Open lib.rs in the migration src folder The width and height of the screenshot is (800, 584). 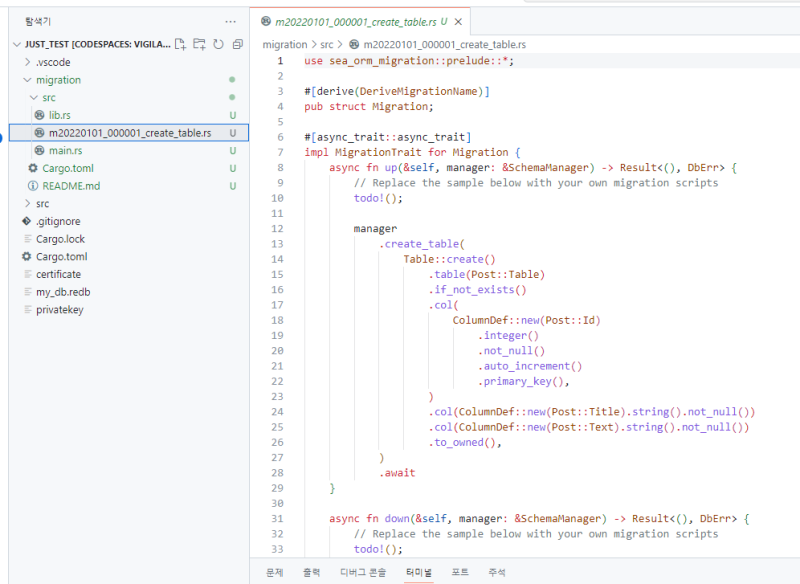pyautogui.click(x=60, y=115)
